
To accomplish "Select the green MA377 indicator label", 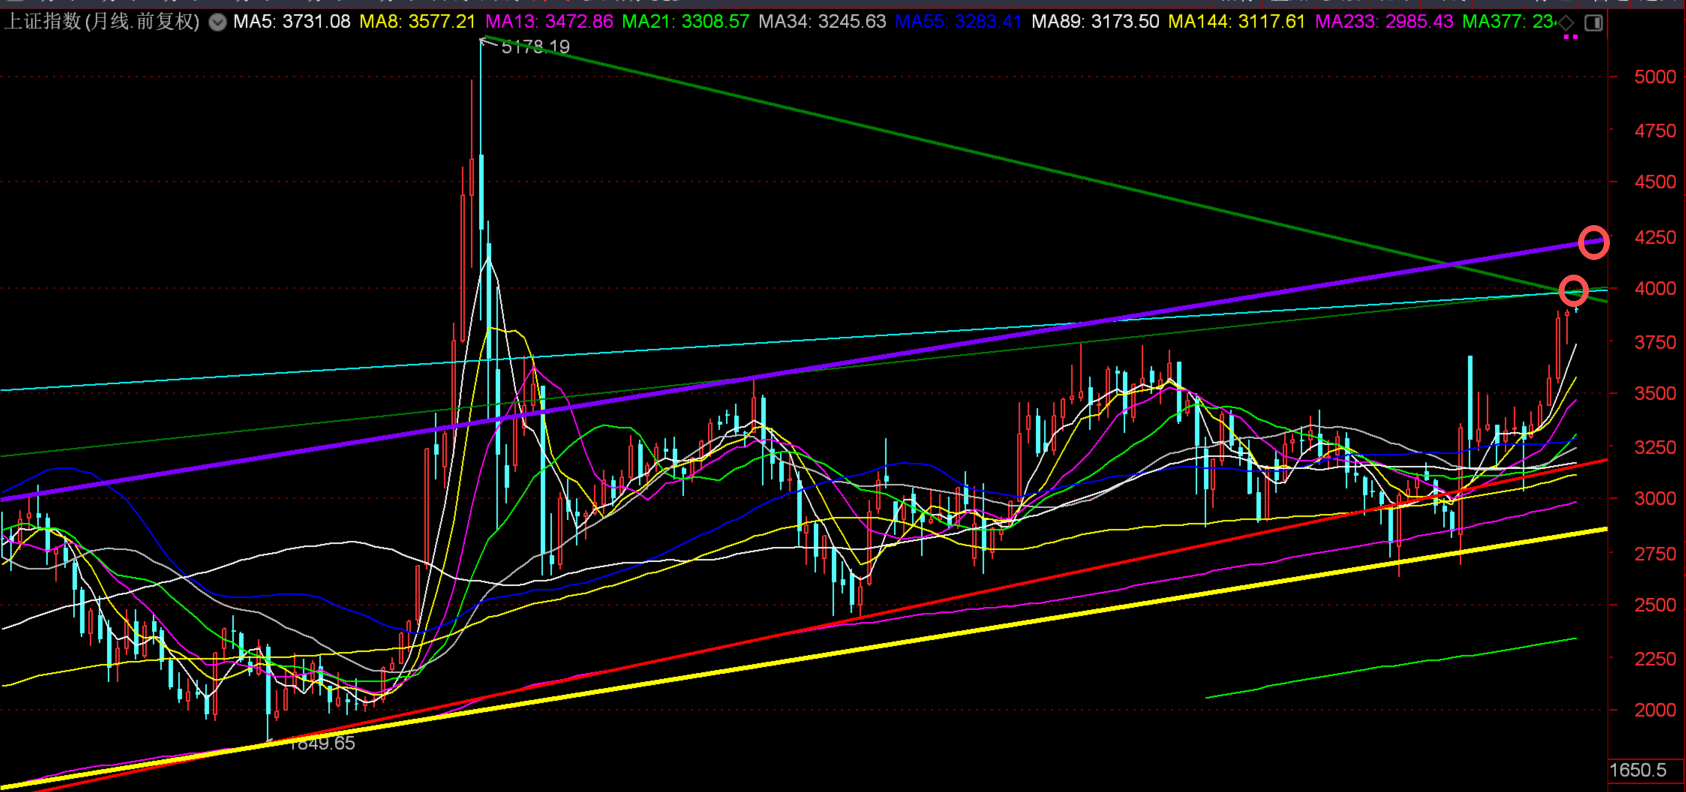I will coord(1508,21).
